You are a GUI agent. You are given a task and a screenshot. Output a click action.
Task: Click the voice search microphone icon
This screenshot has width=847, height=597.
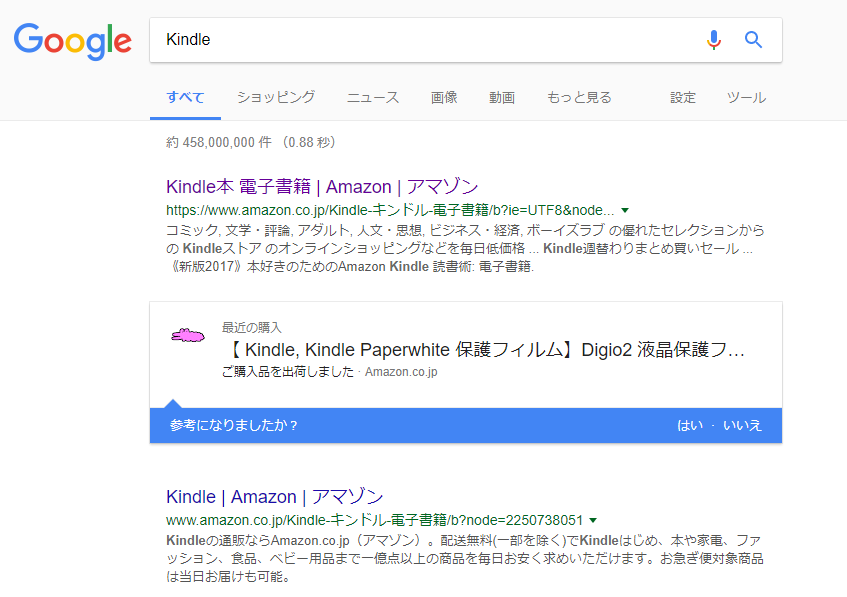[714, 40]
